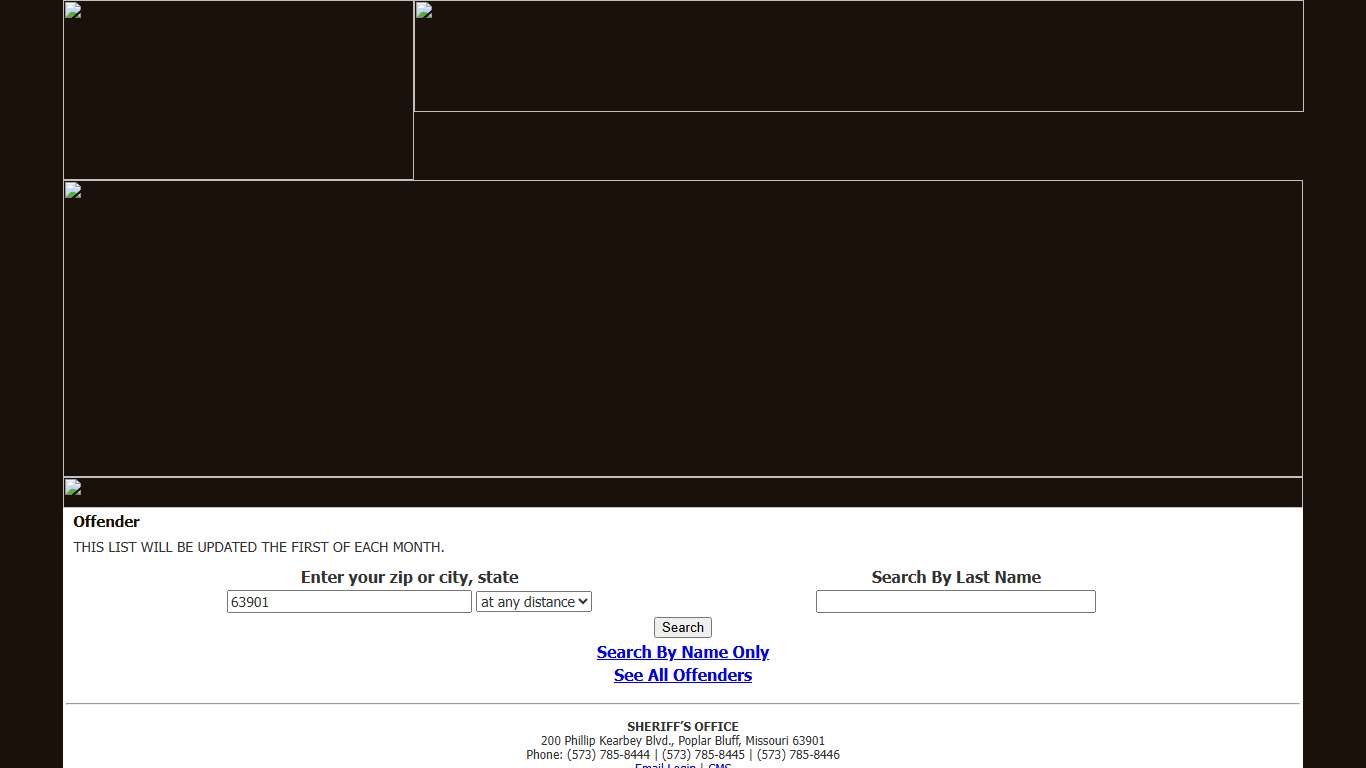Click the broken logo image at top left

coord(238,90)
